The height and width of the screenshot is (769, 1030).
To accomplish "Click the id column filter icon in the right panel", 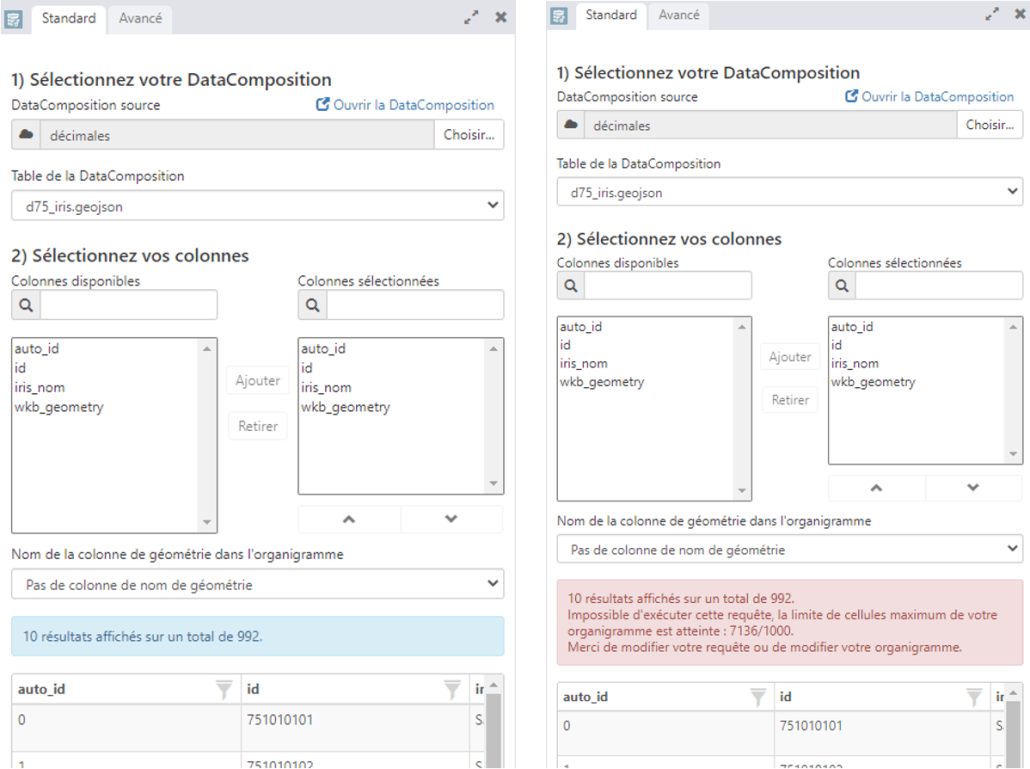I will coord(973,697).
